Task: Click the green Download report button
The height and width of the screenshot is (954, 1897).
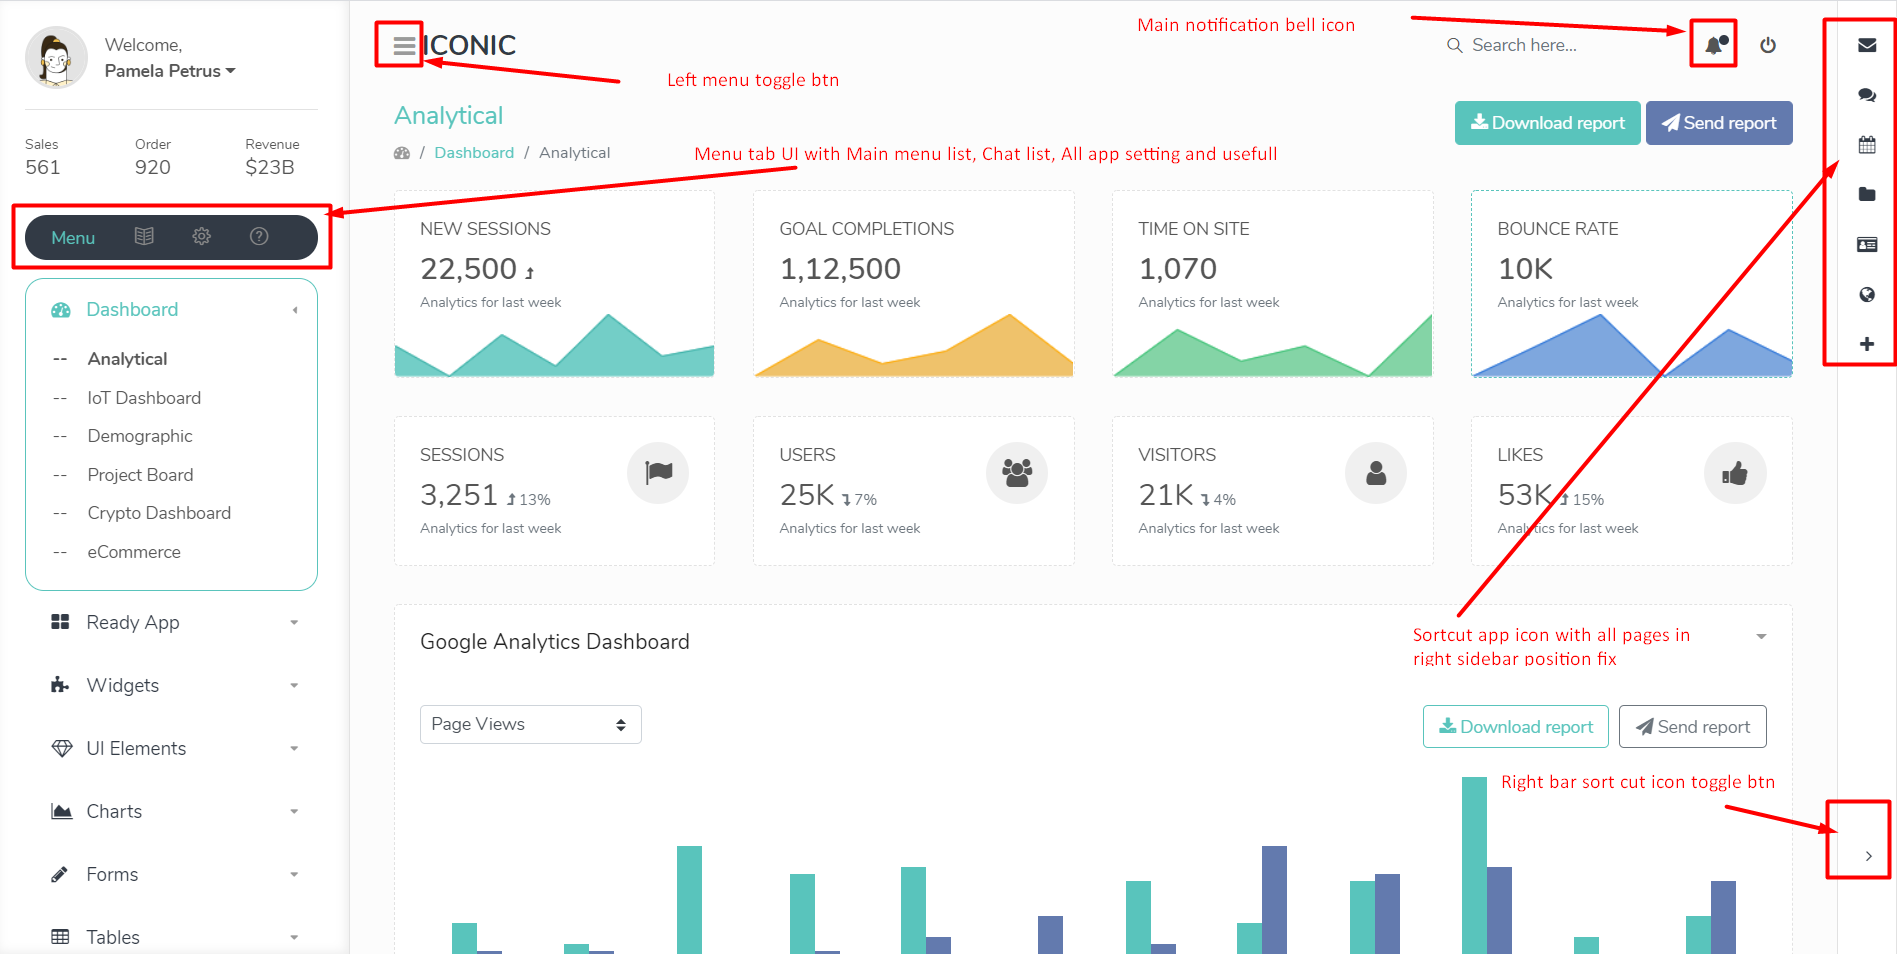Action: 1547,123
